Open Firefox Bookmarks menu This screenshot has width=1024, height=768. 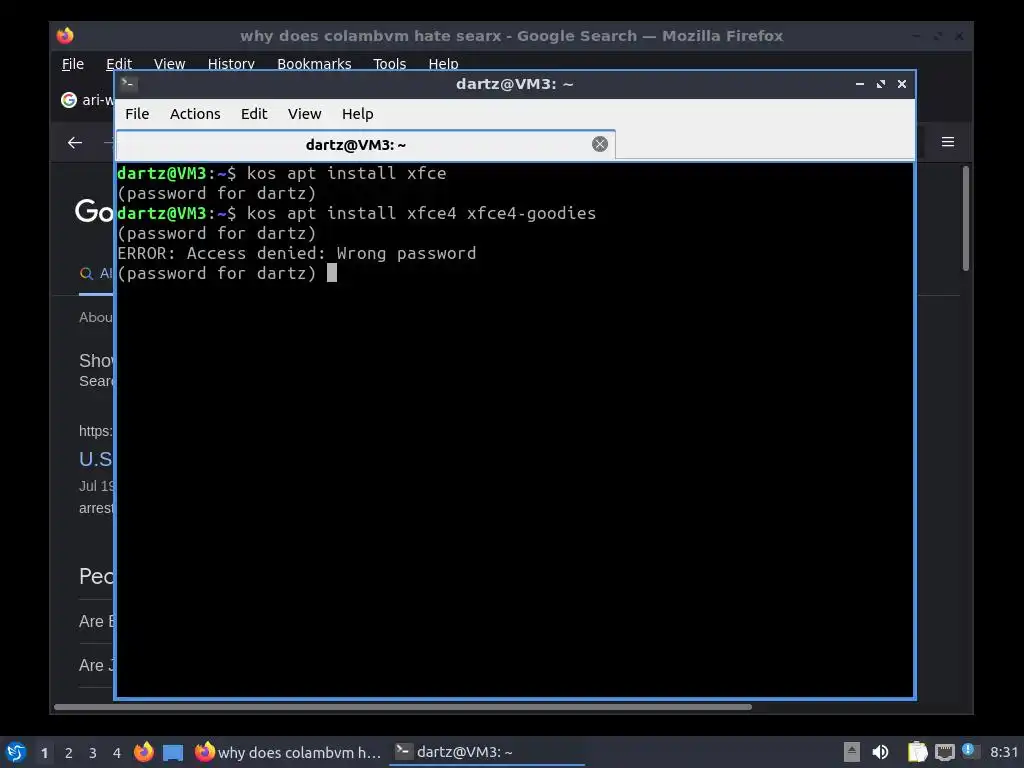314,64
